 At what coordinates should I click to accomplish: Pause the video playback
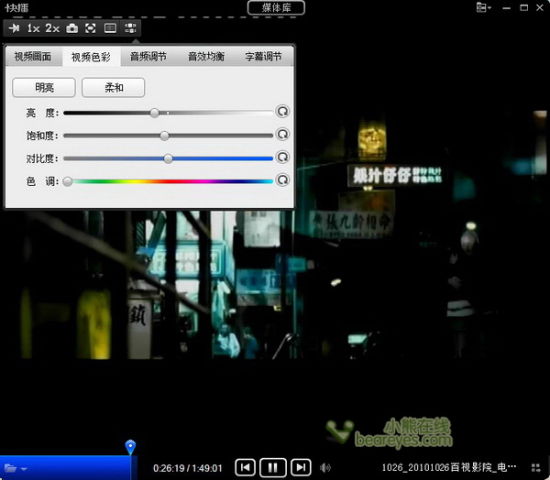pos(273,467)
